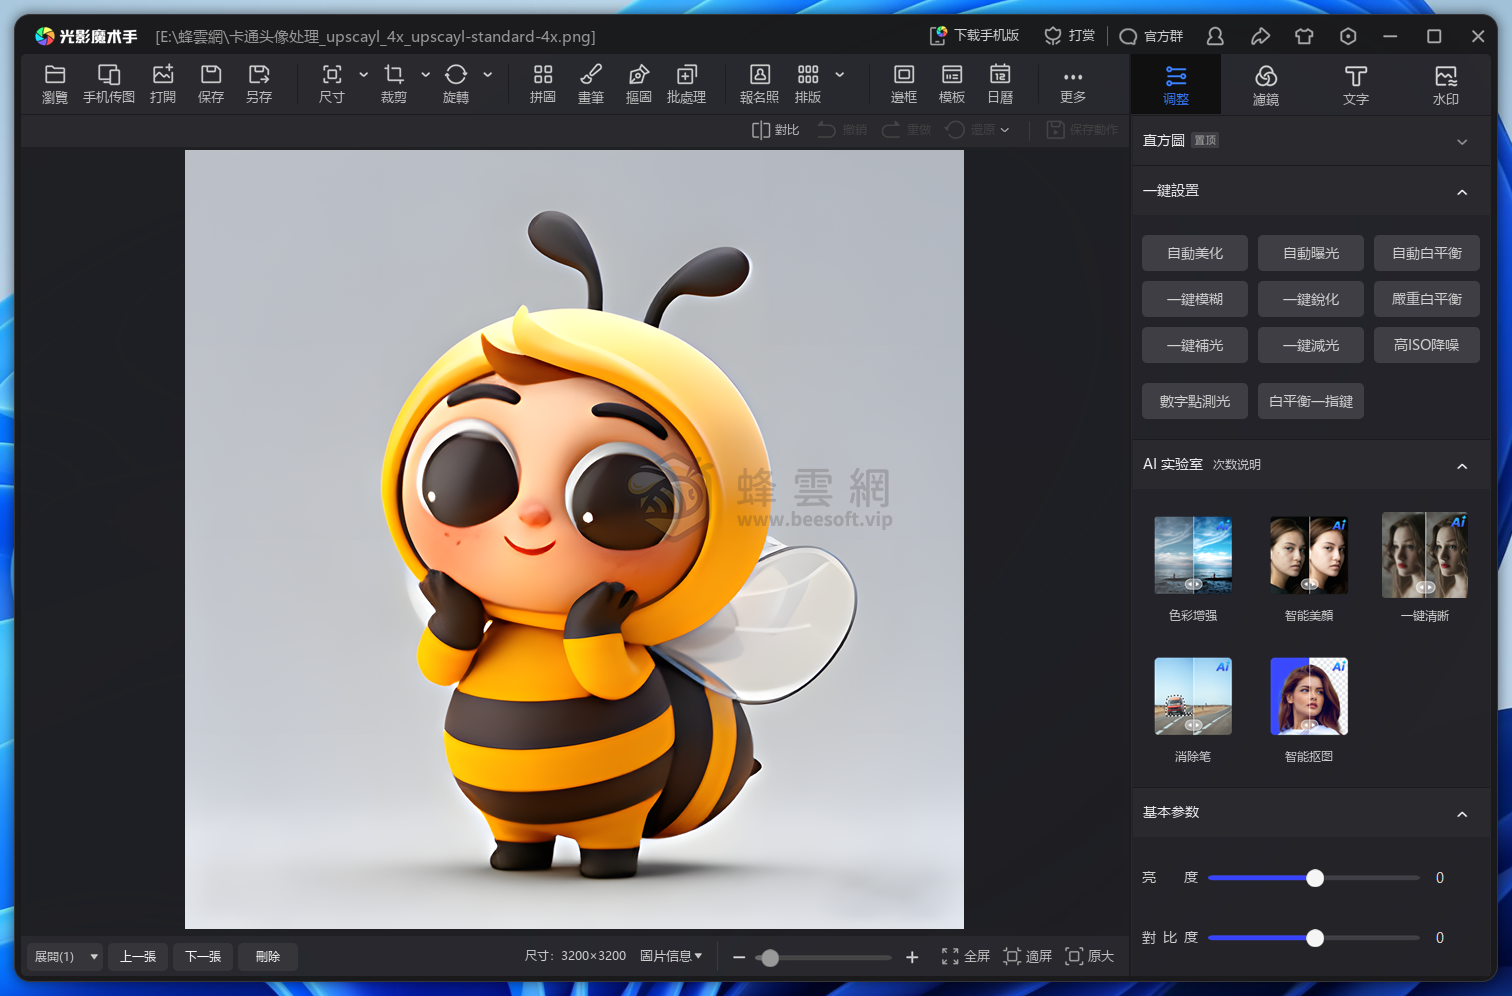Viewport: 1512px width, 996px height.
Task: Open the 畫筆 brush tool
Action: (591, 84)
